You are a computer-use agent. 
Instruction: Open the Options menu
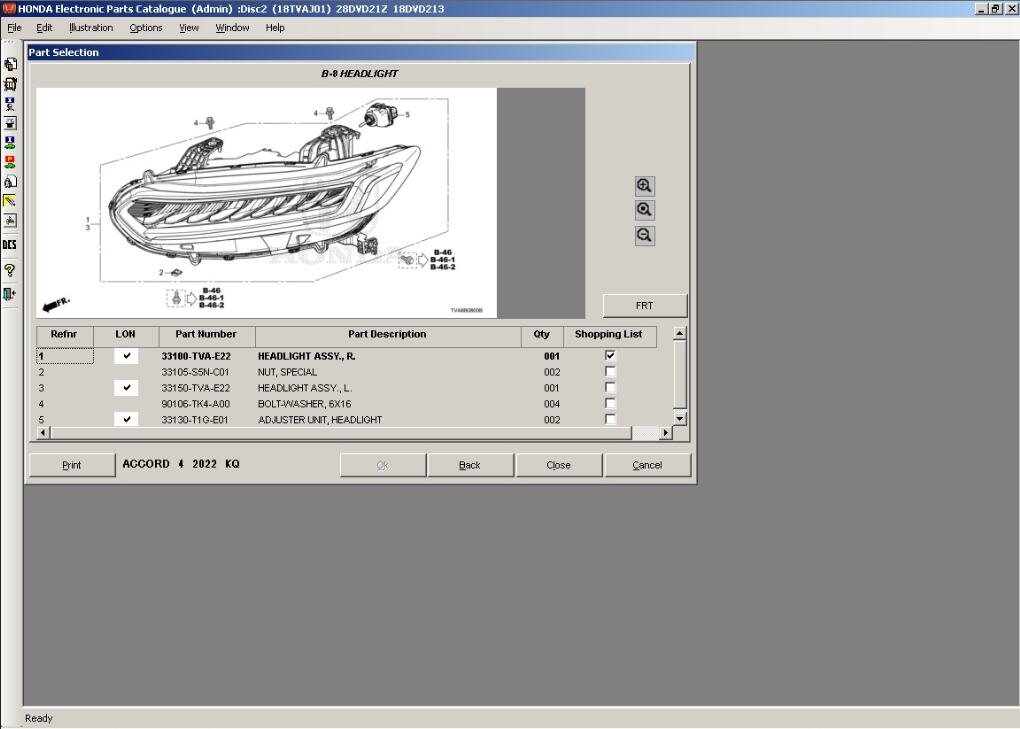(146, 28)
